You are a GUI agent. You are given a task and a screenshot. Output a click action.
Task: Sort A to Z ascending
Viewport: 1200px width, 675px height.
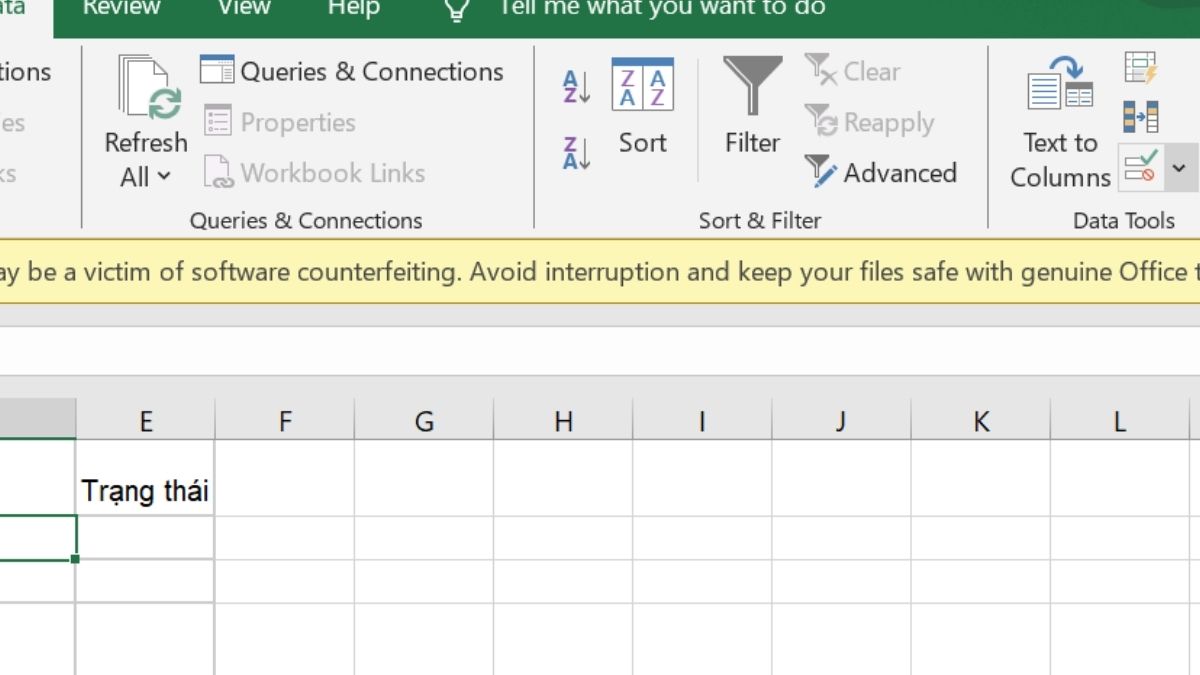coord(576,87)
